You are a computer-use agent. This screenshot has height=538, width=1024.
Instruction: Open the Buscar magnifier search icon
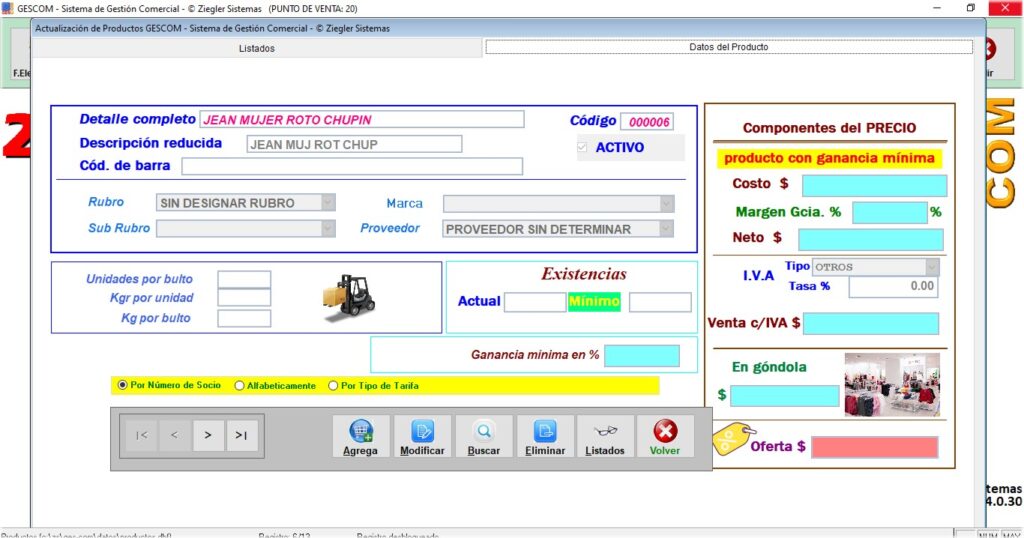click(x=484, y=431)
